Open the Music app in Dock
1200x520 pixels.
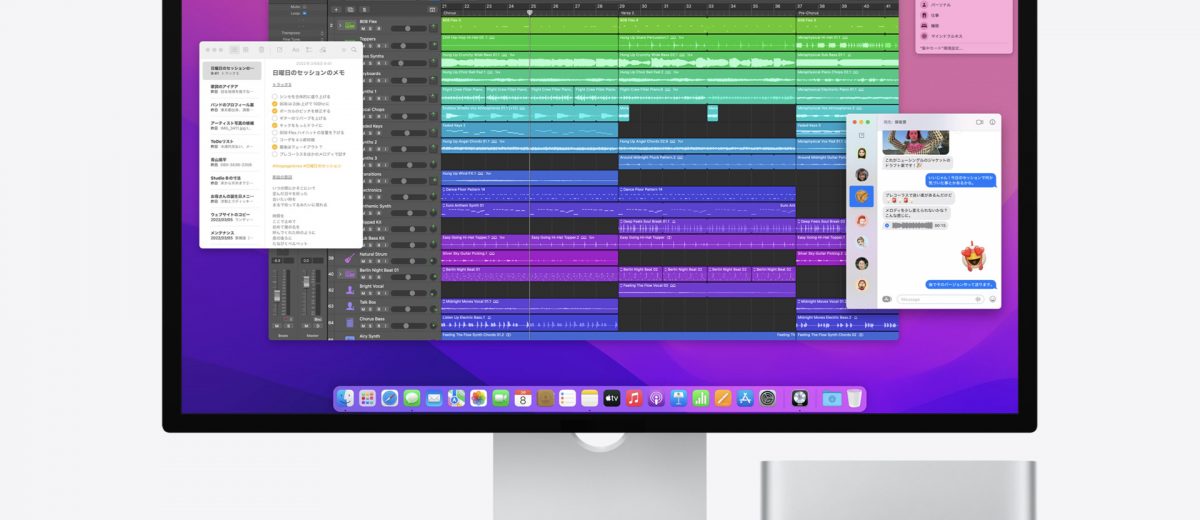click(x=633, y=398)
